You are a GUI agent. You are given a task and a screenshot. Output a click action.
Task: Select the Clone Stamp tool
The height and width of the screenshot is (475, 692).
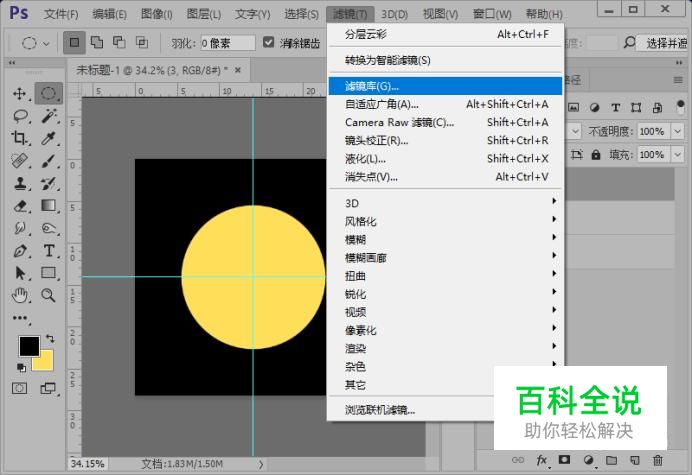20,183
